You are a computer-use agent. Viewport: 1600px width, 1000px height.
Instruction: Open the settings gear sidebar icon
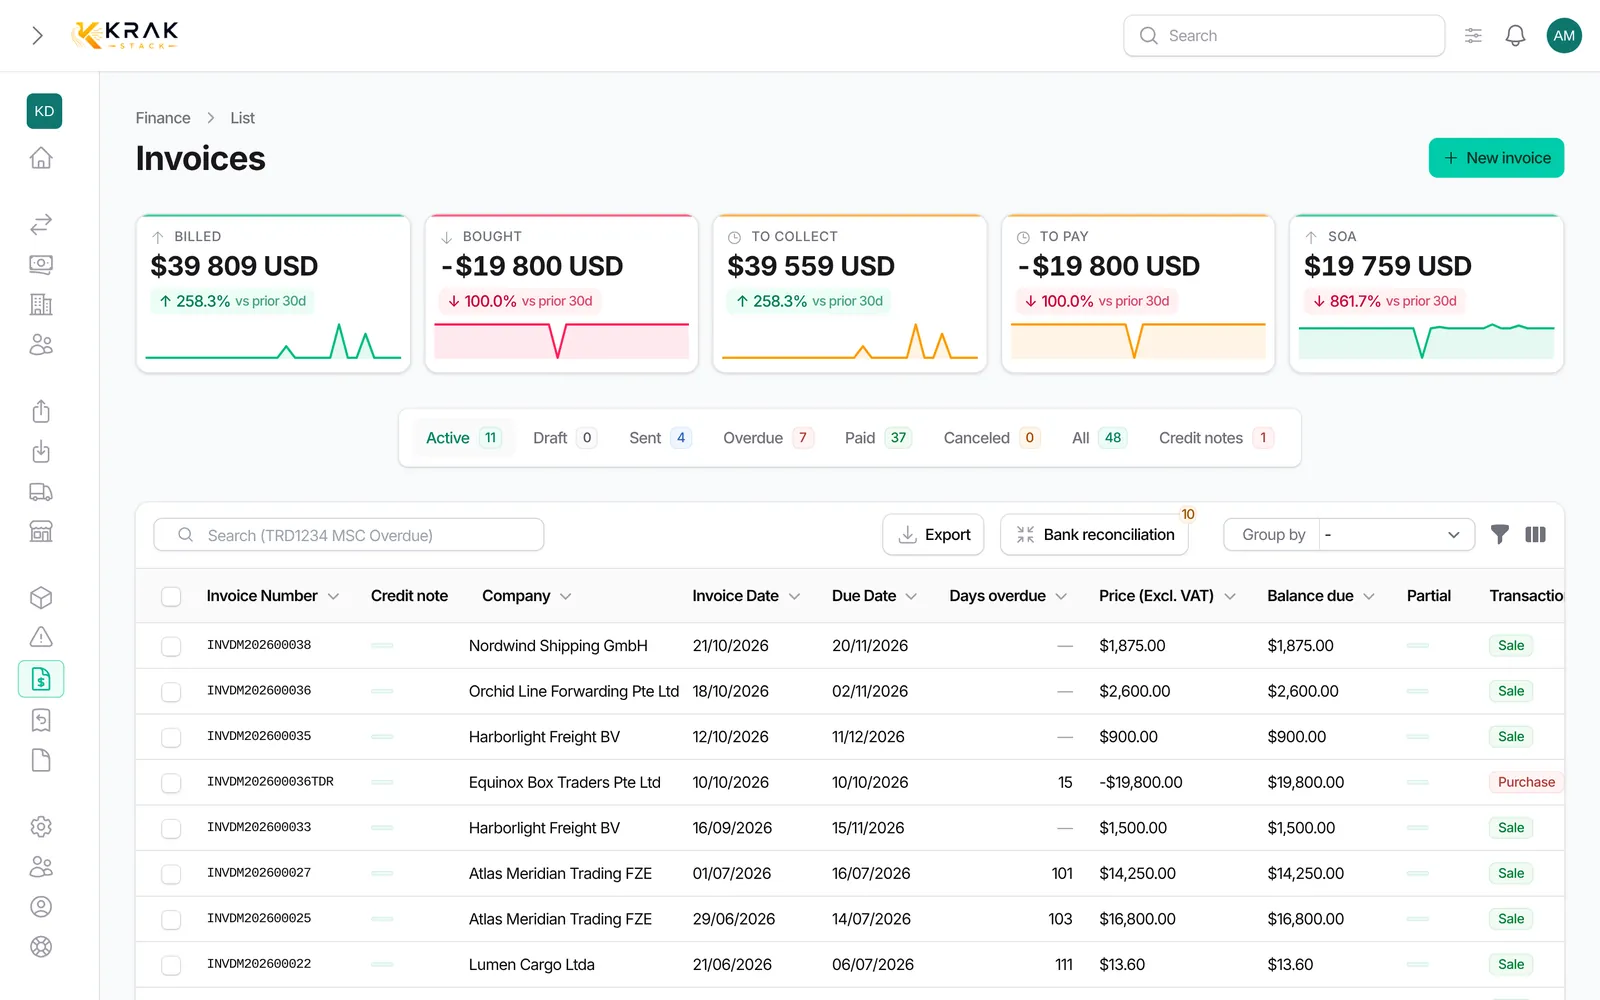[41, 827]
